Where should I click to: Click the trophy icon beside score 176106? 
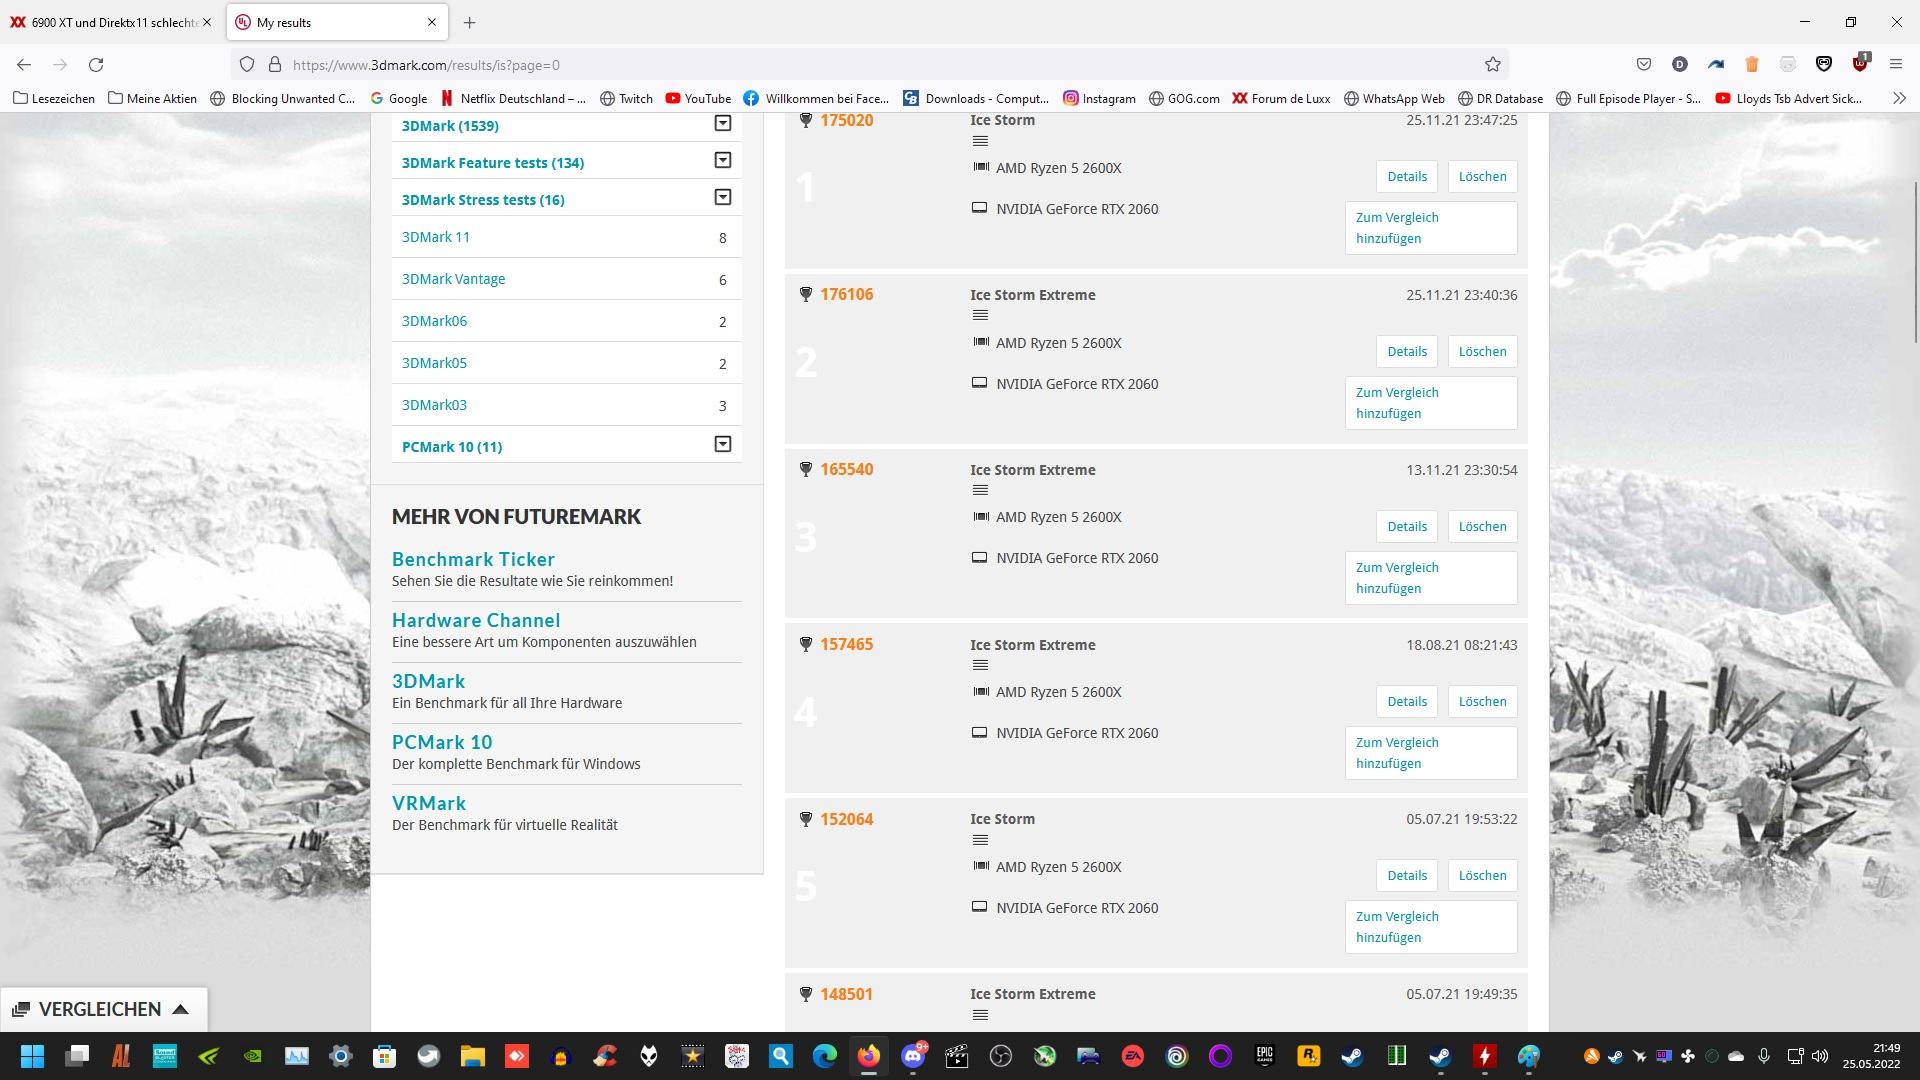point(806,294)
